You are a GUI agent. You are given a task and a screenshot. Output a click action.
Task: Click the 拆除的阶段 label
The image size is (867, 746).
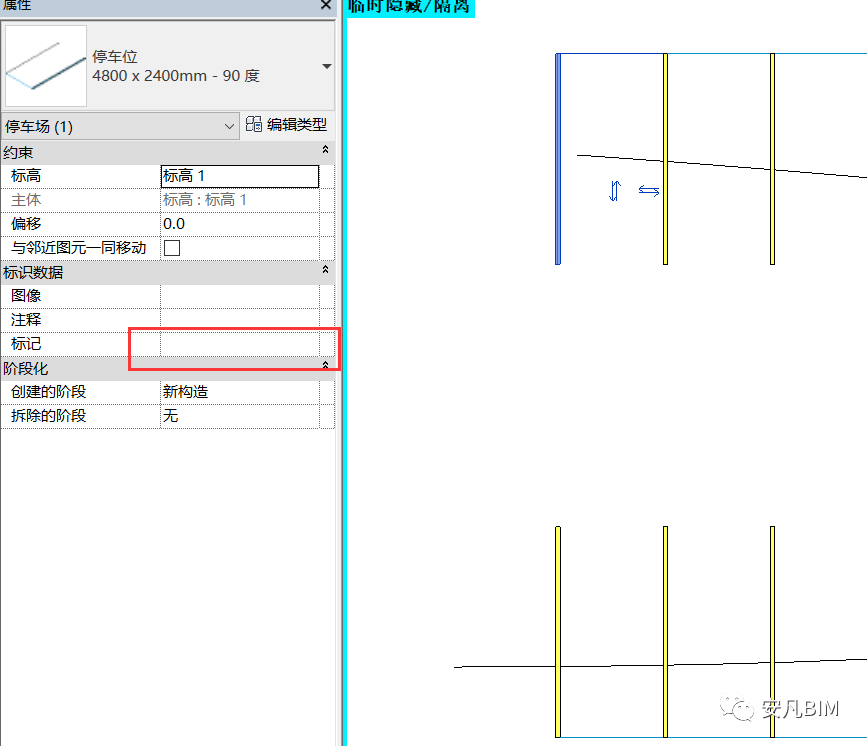[49, 416]
